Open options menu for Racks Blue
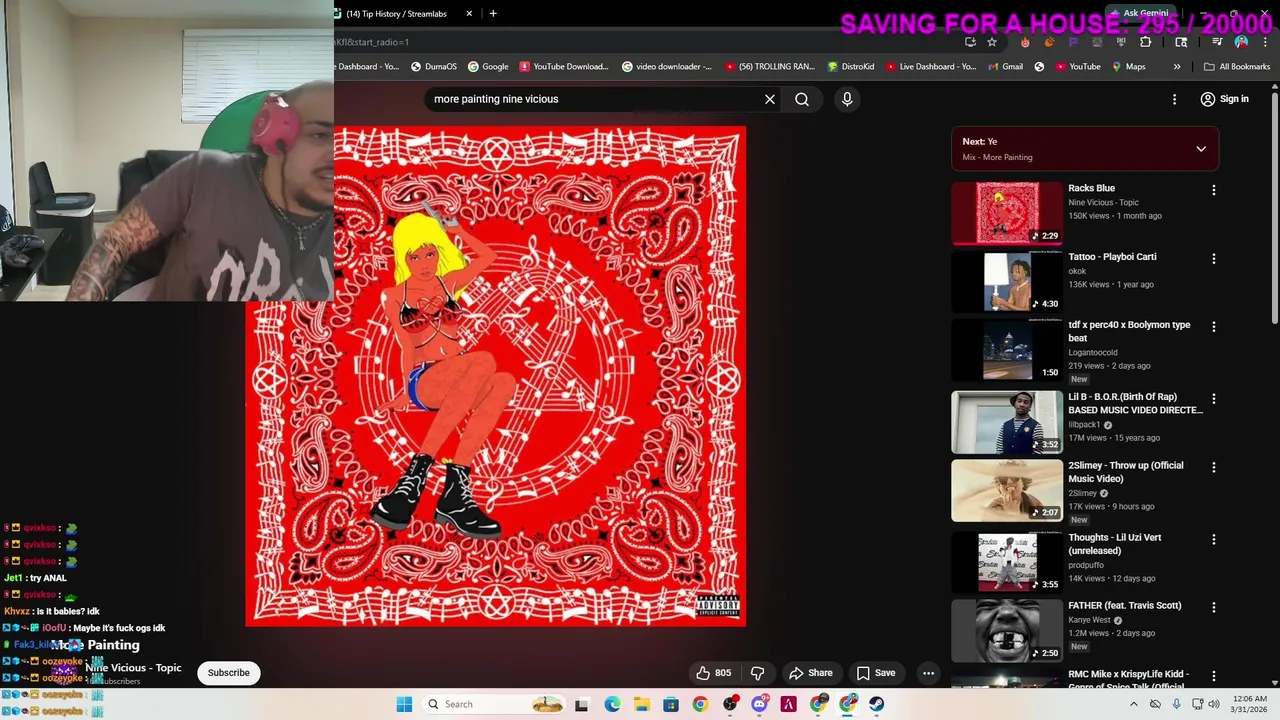1280x720 pixels. coord(1214,190)
